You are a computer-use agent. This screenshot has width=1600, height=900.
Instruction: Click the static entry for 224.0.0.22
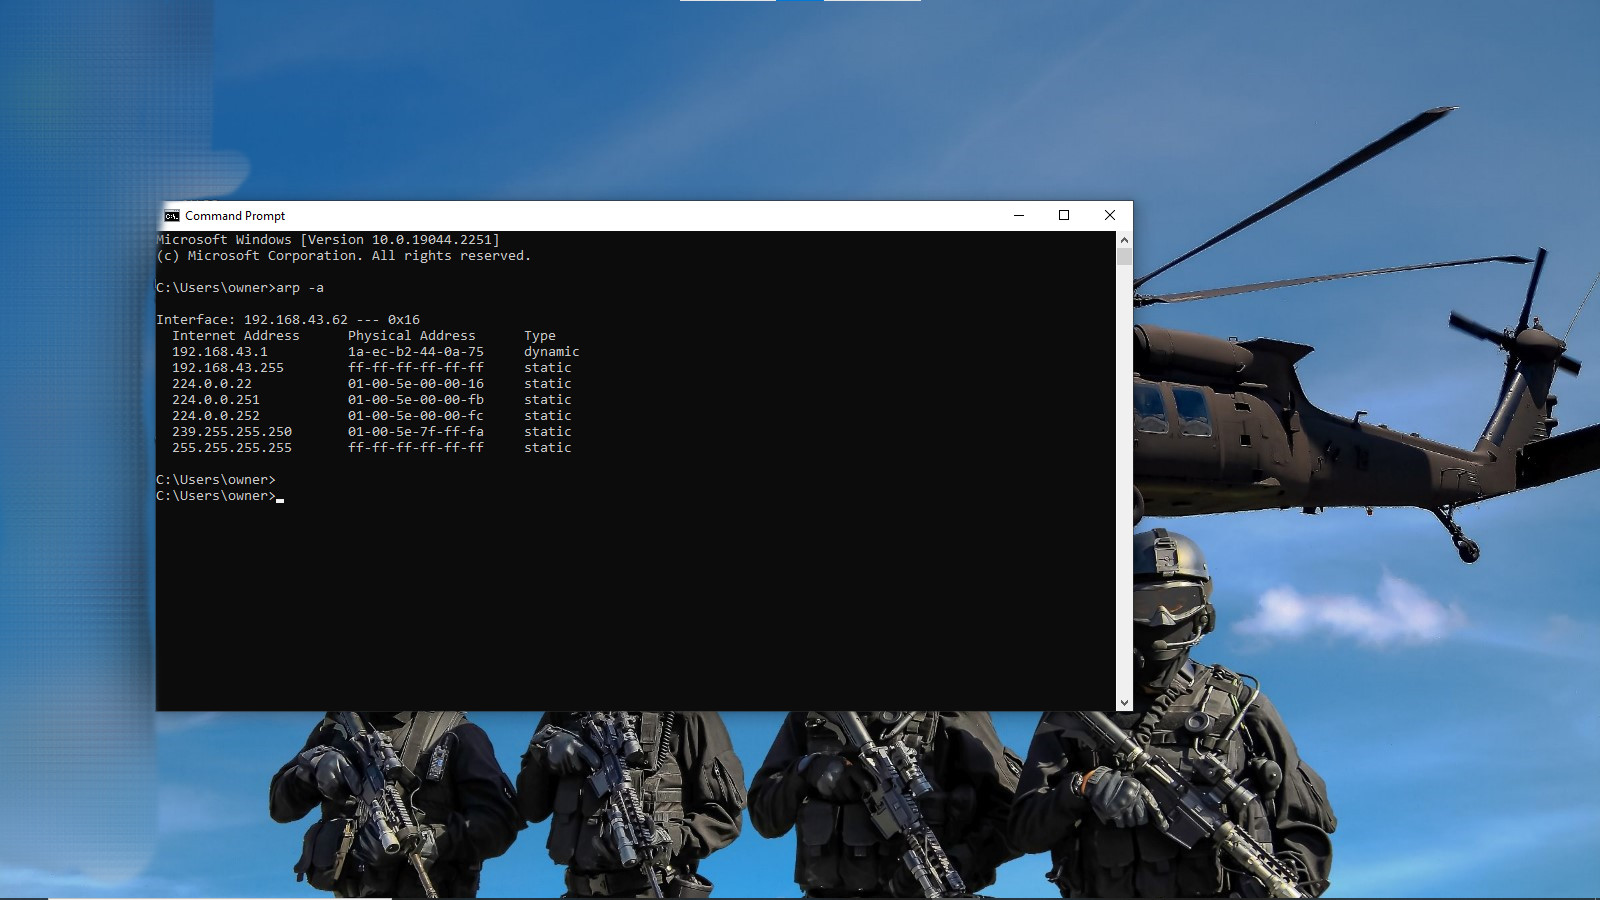coord(212,383)
